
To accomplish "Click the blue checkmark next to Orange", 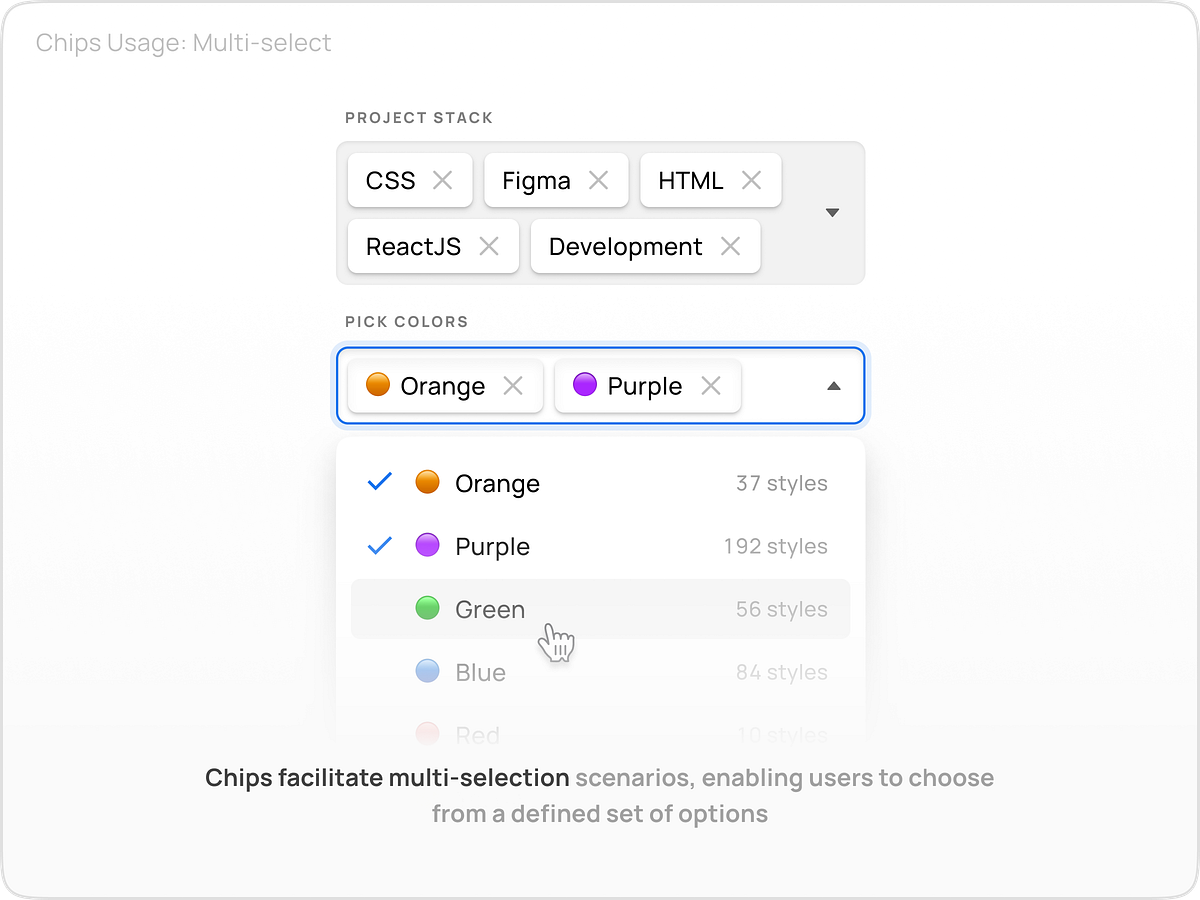I will (x=379, y=482).
